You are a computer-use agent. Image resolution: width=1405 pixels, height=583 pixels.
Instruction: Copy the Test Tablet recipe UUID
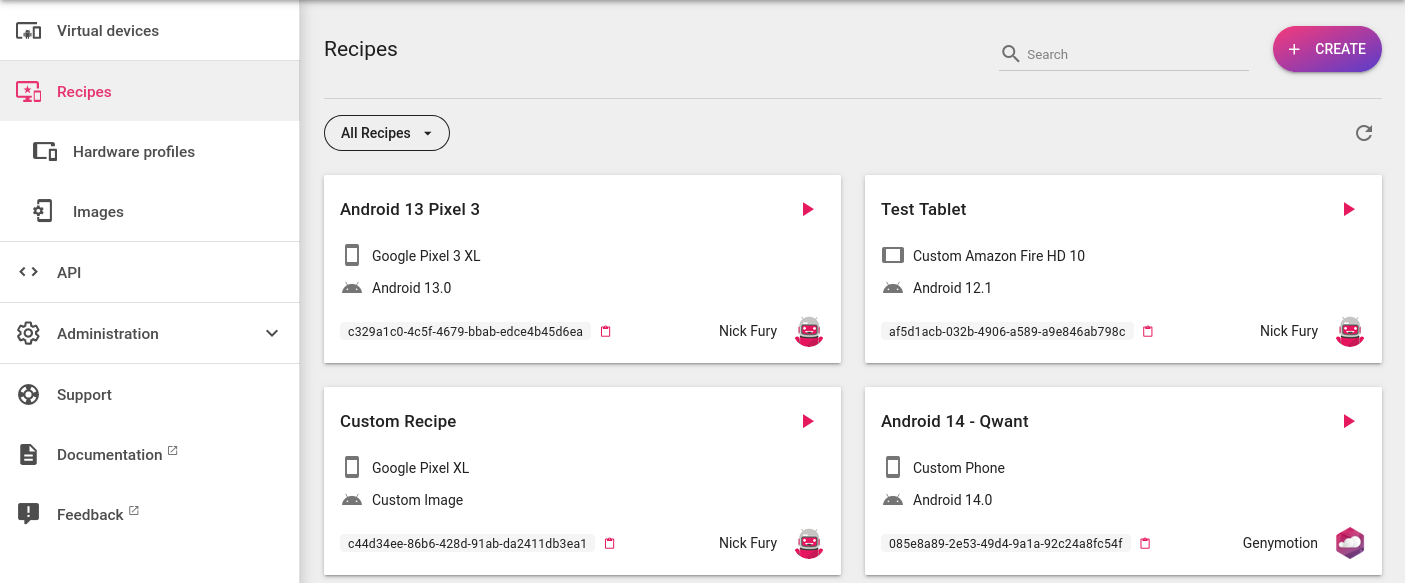[x=1147, y=331]
